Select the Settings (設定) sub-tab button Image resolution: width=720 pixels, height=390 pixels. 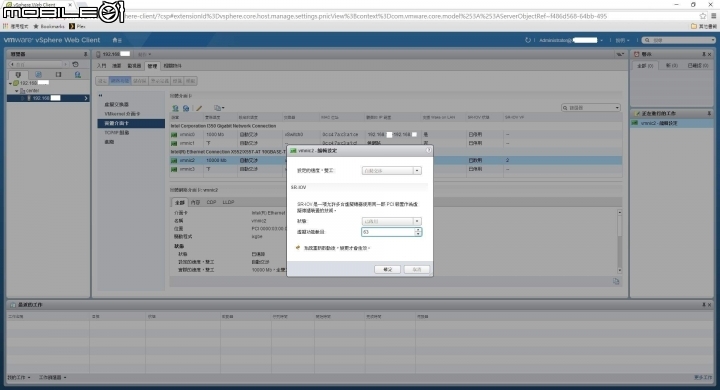[102, 81]
